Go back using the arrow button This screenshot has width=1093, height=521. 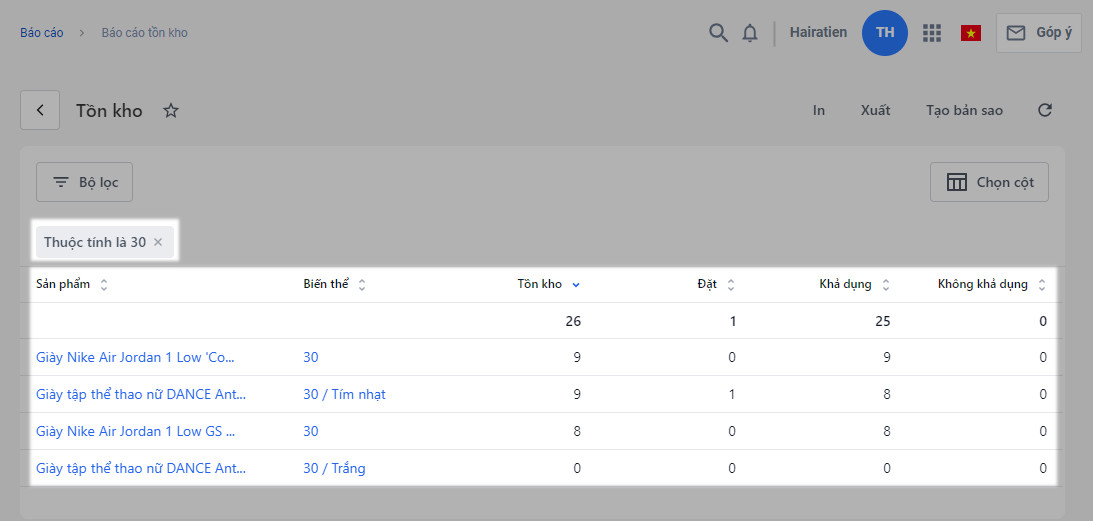(40, 110)
